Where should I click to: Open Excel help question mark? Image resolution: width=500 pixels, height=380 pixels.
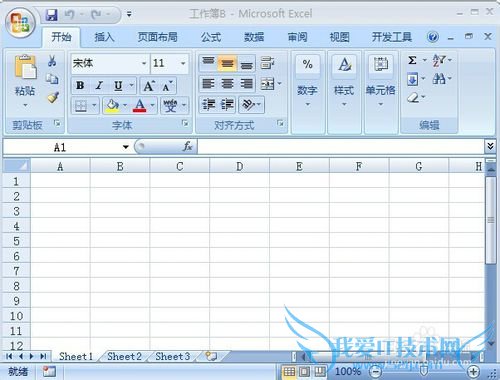pyautogui.click(x=433, y=37)
